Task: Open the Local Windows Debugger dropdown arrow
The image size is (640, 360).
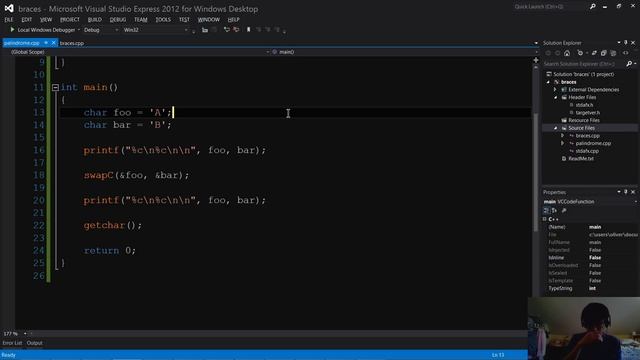Action: click(x=79, y=30)
